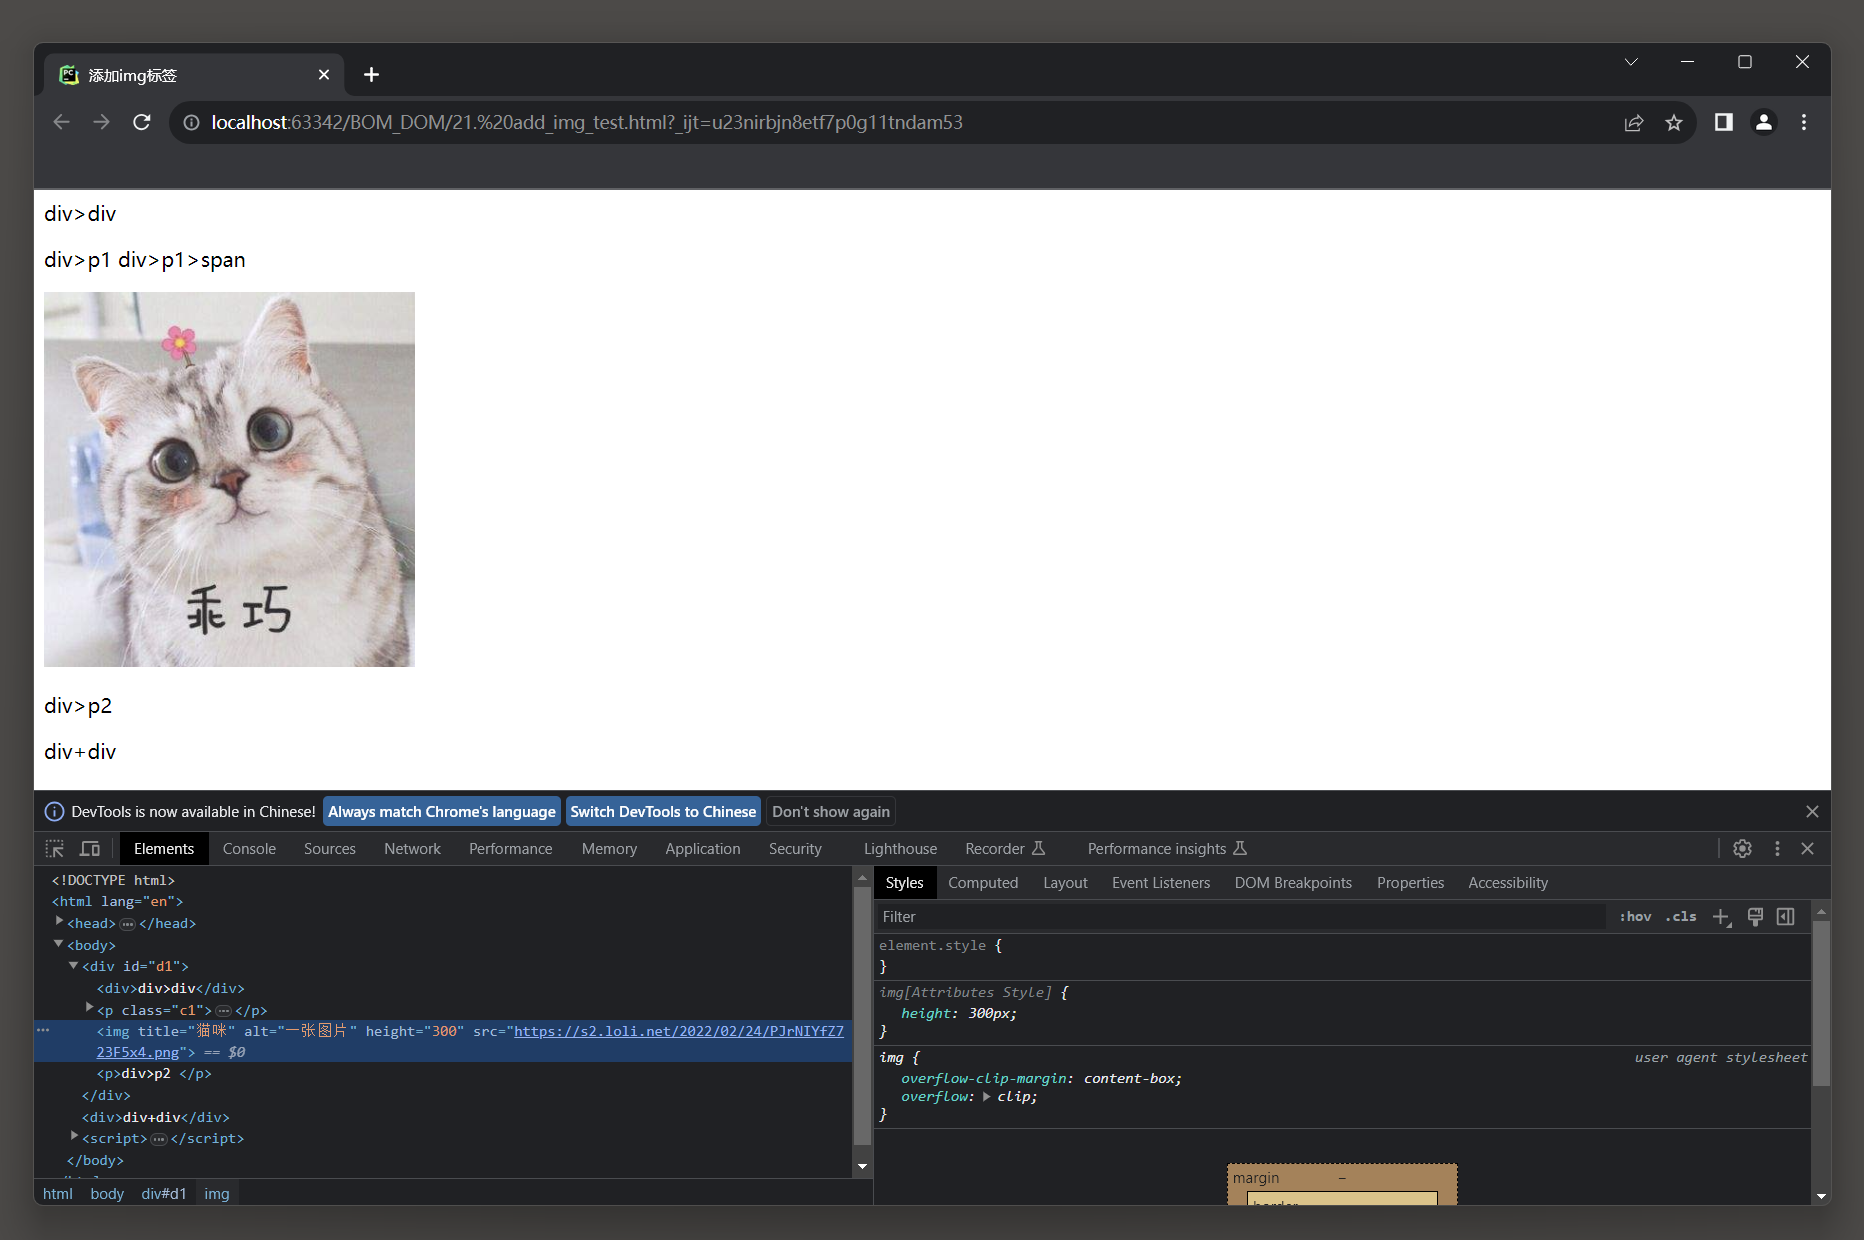Screen dimensions: 1864x1240
Task: Open the tab search chevron
Action: [1631, 62]
